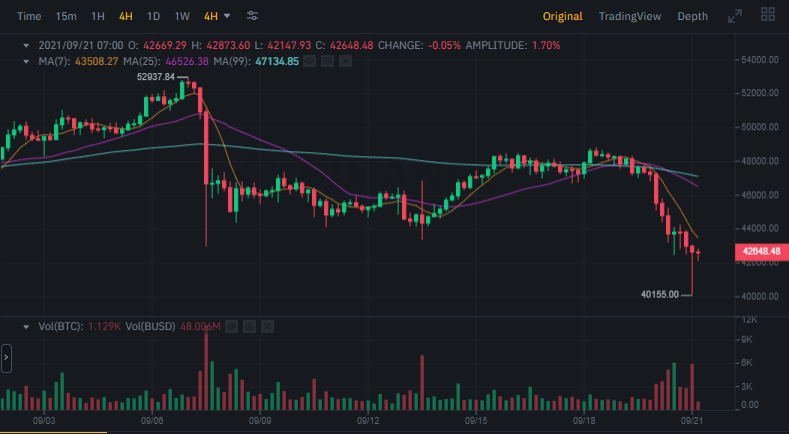Open volume indicator settings gear

pos(249,326)
